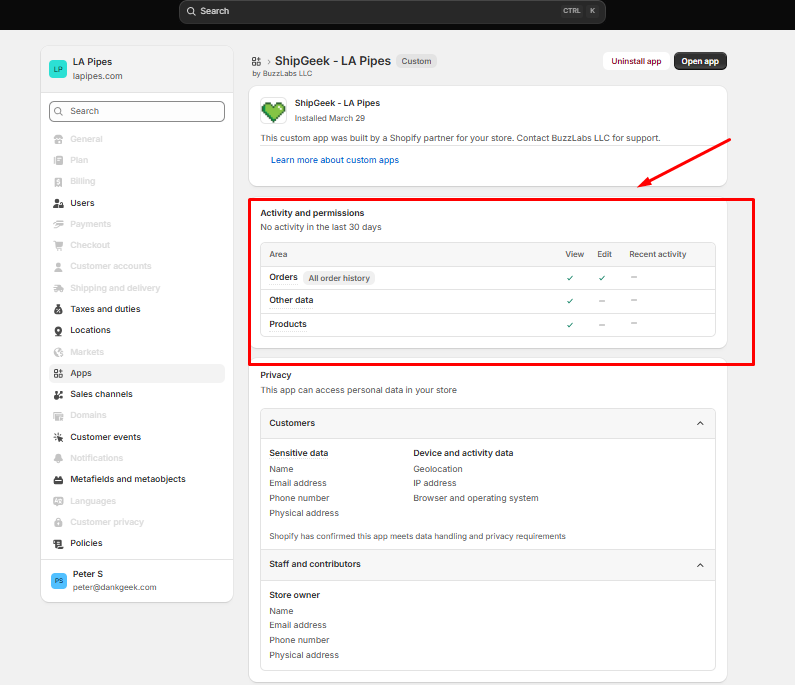Follow Learn more about custom apps link

(x=335, y=160)
